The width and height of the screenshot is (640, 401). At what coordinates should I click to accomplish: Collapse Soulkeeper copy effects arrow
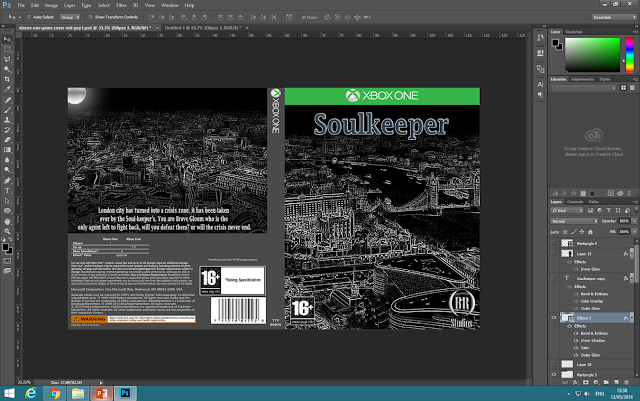(631, 278)
